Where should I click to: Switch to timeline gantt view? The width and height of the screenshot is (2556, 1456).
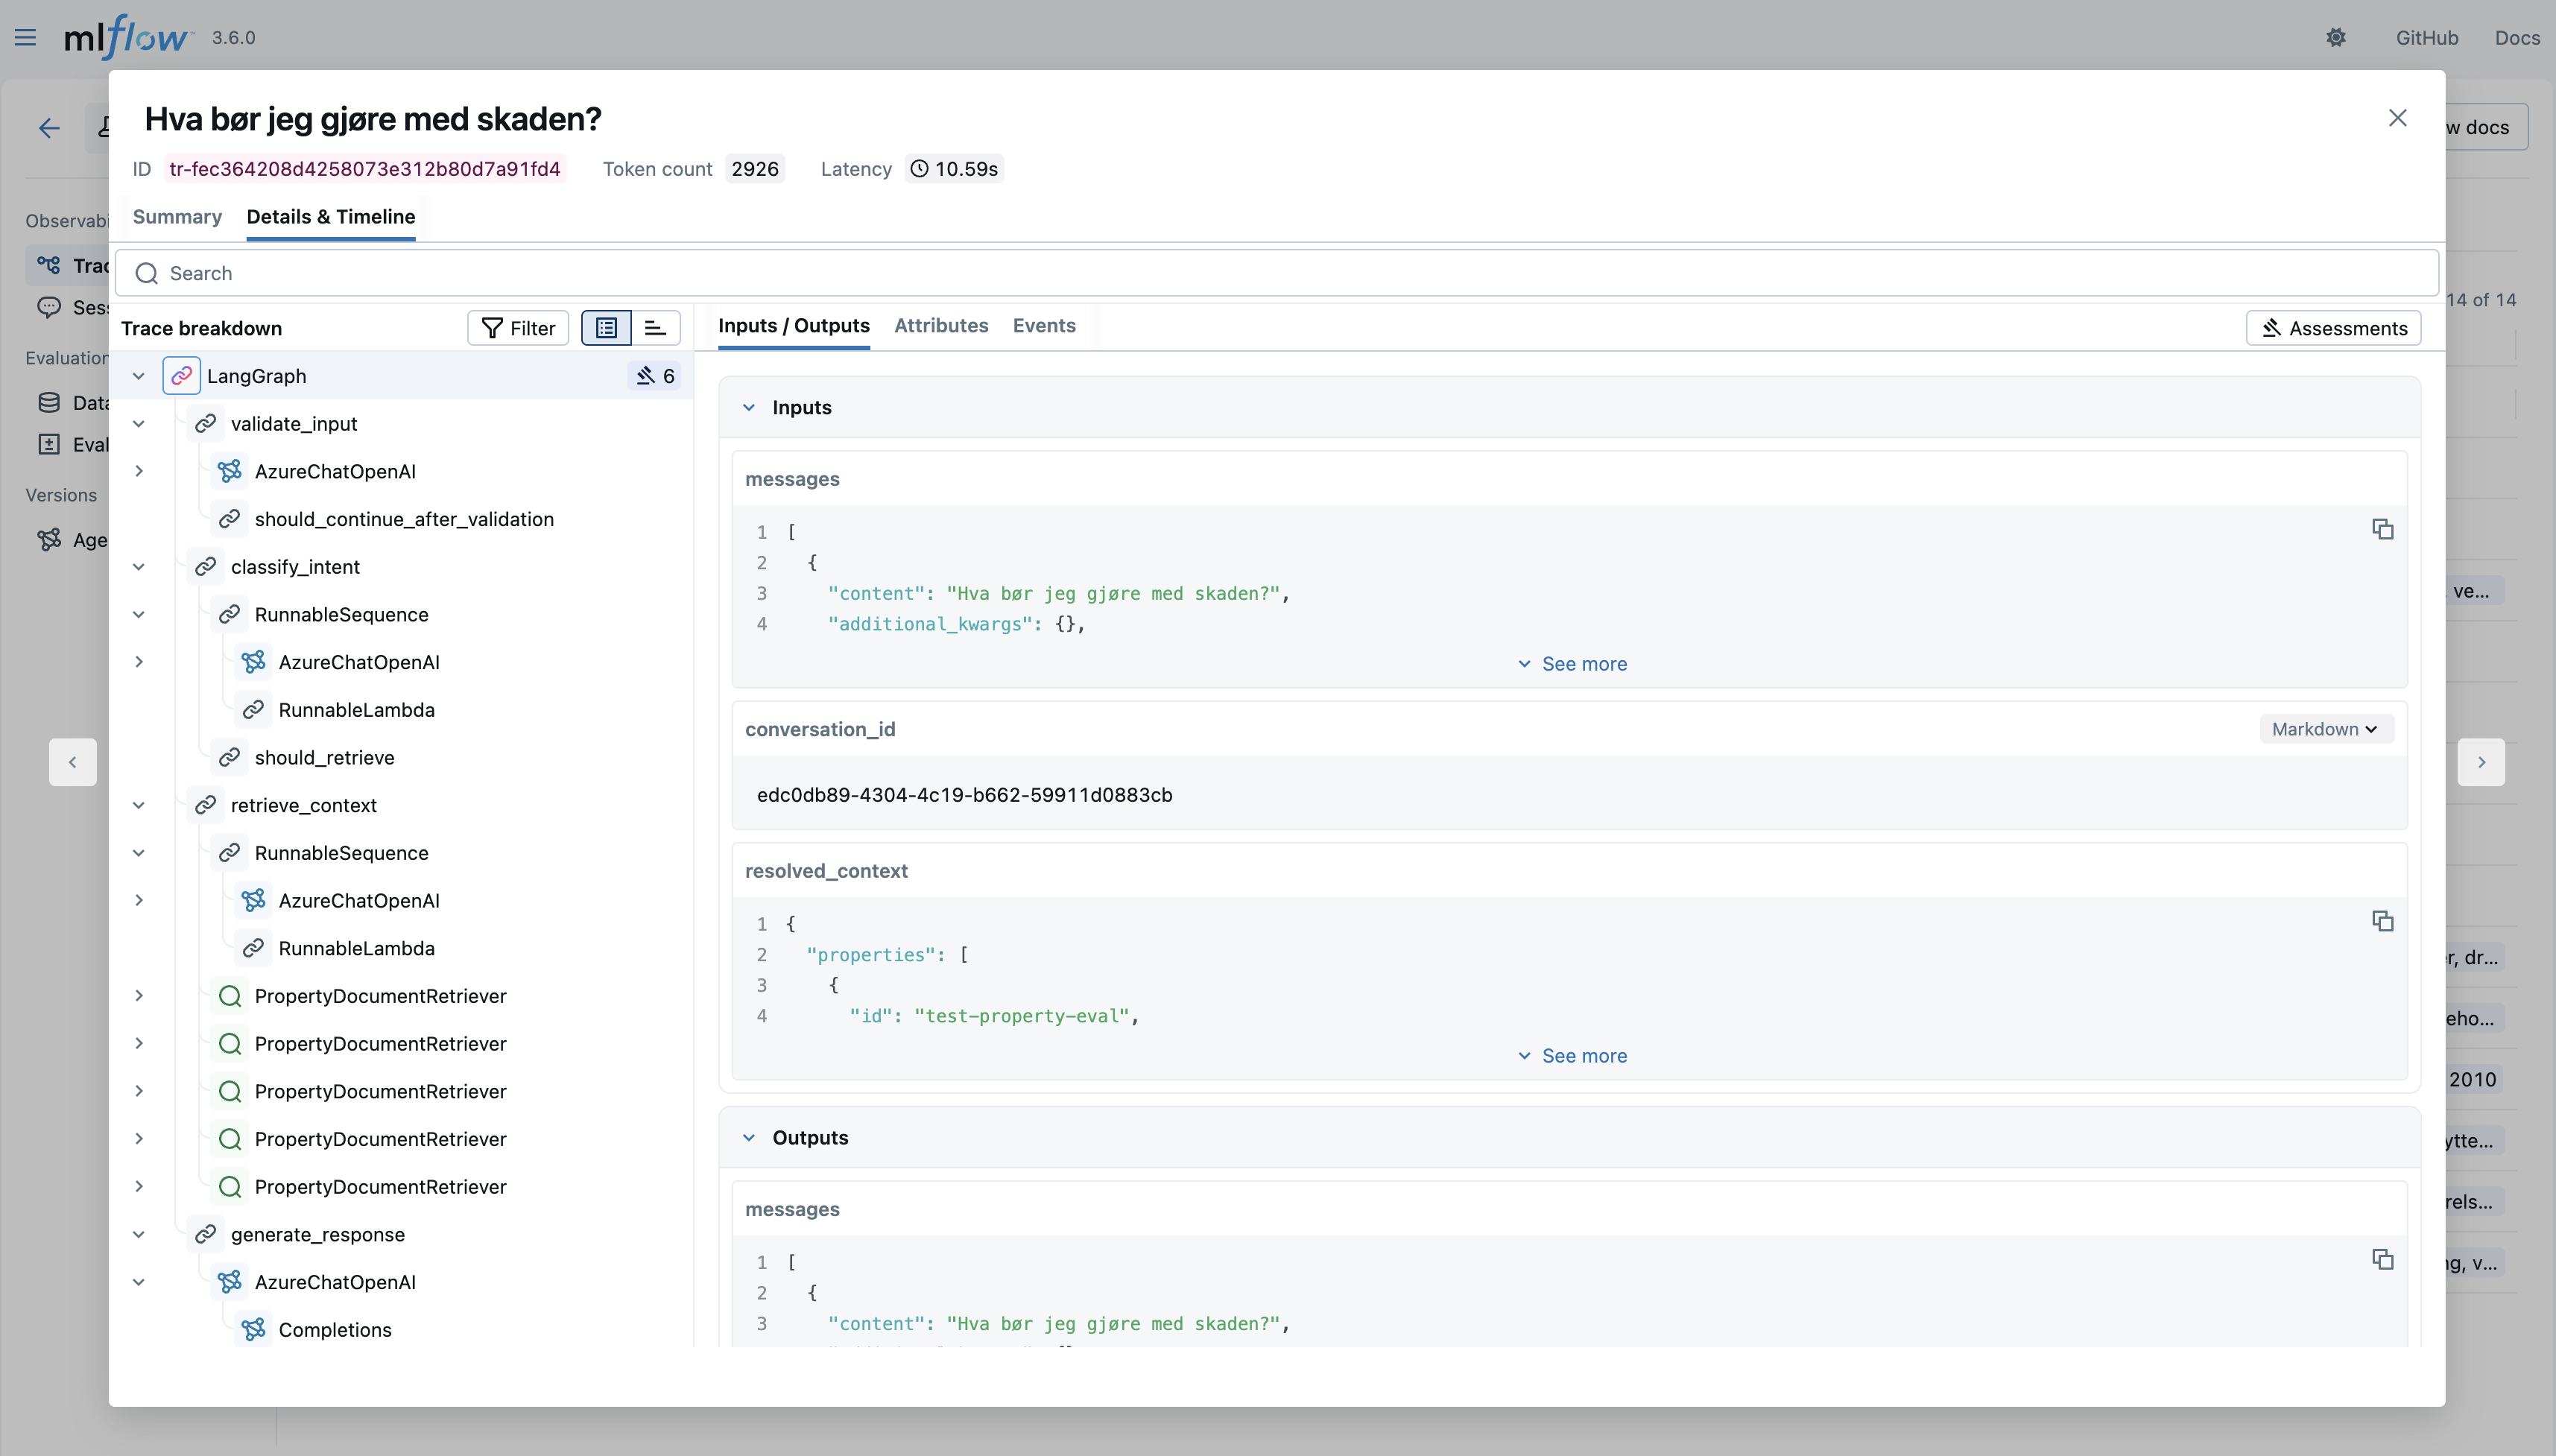point(655,328)
